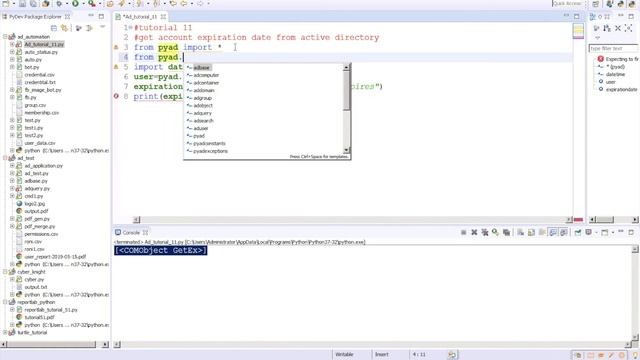
Task: Select the Console view tab
Action: [131, 232]
